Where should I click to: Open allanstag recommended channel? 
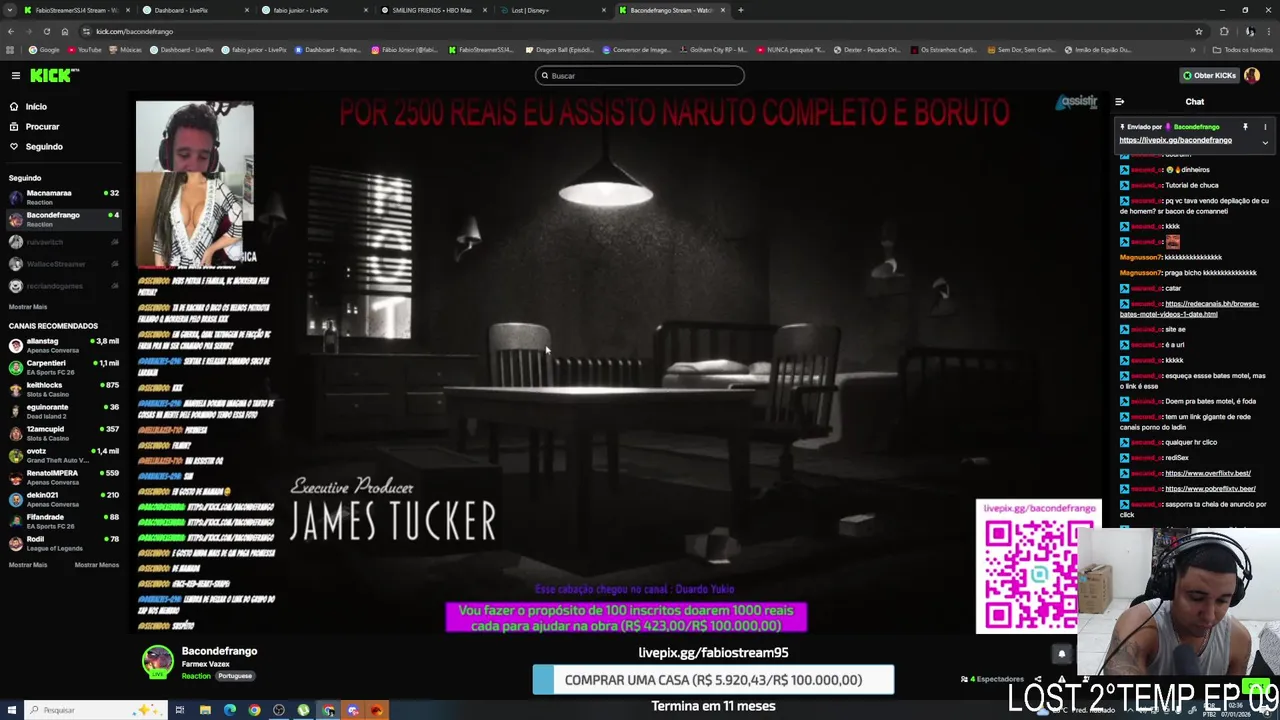coord(62,345)
